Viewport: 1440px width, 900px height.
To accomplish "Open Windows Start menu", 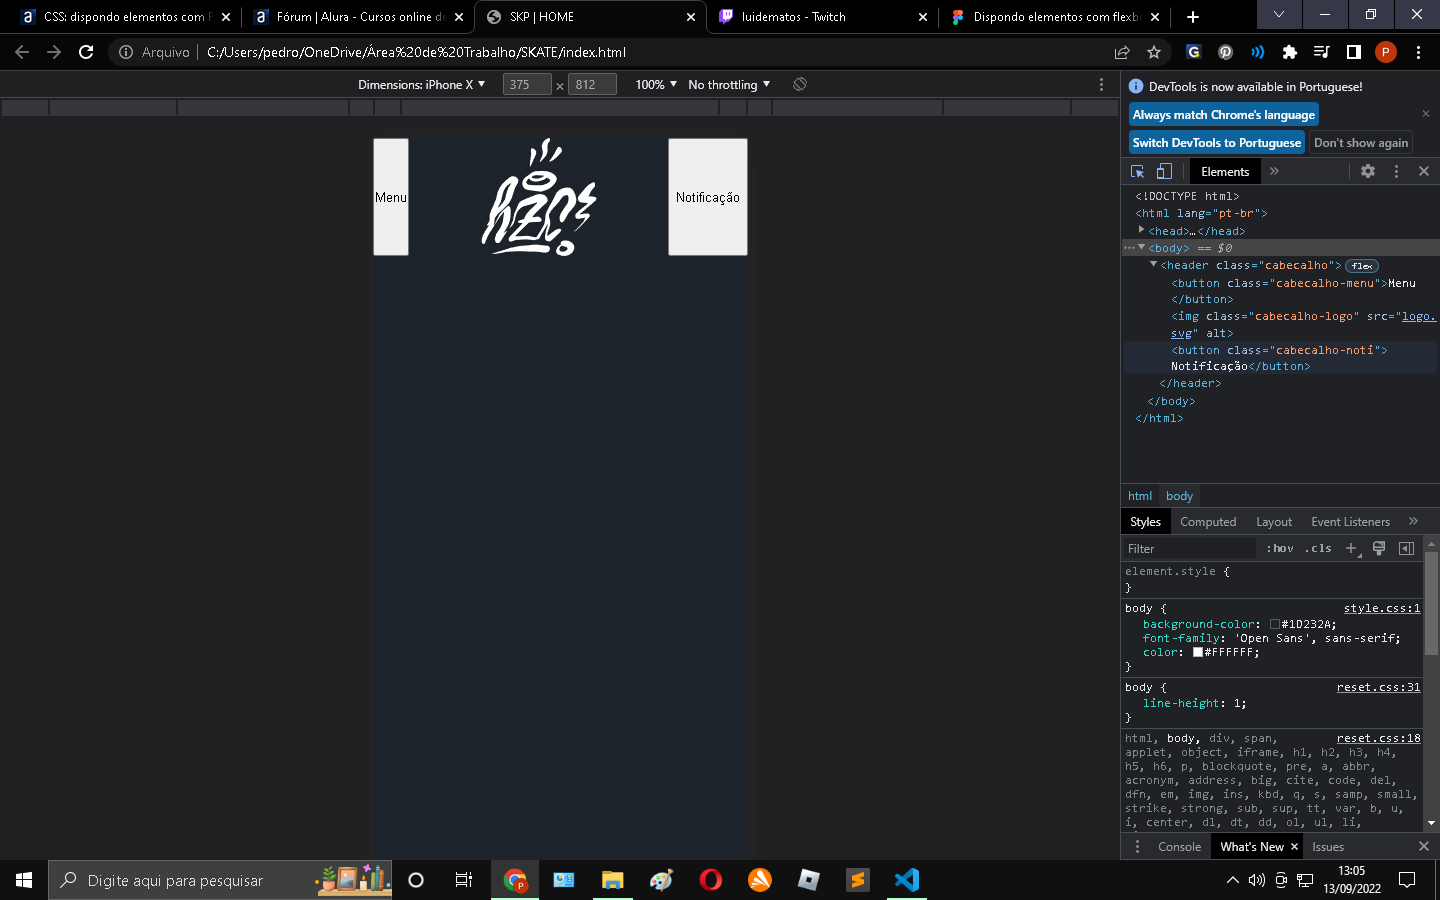I will [24, 880].
